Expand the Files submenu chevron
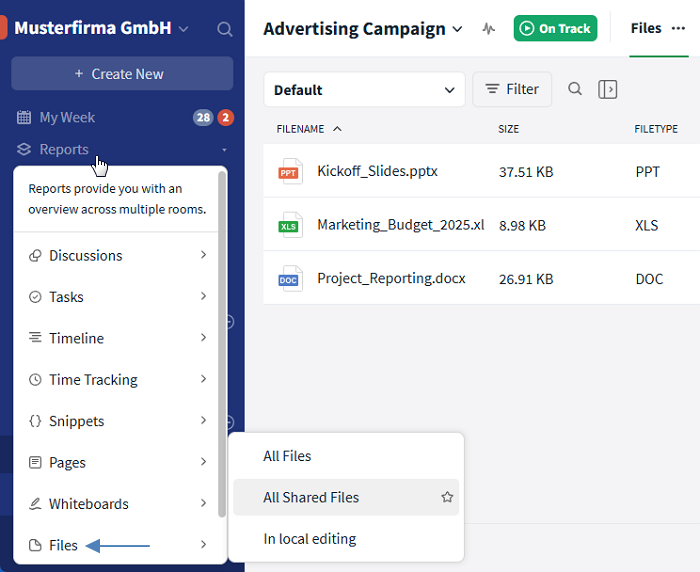This screenshot has width=700, height=572. (204, 544)
